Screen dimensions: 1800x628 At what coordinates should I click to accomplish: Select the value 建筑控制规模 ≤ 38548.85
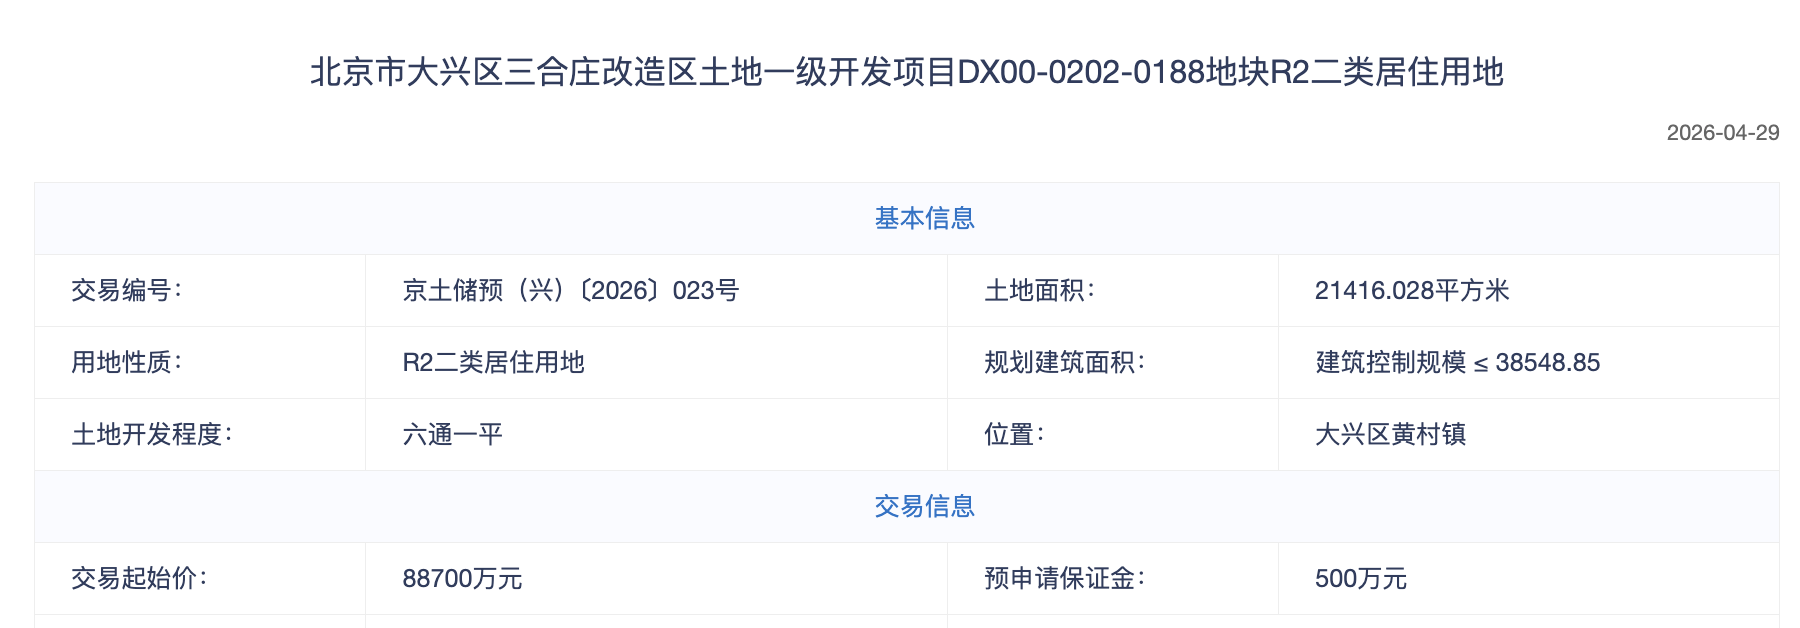pos(1457,363)
